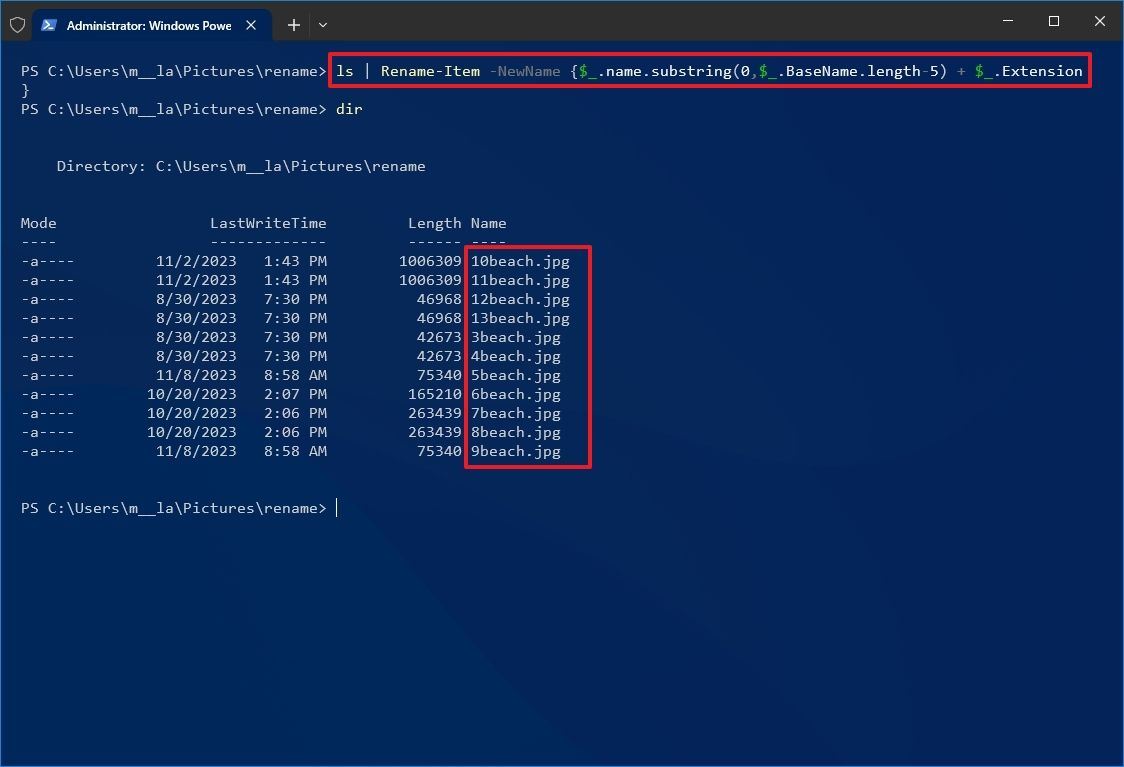Click the dir command text

coord(349,109)
